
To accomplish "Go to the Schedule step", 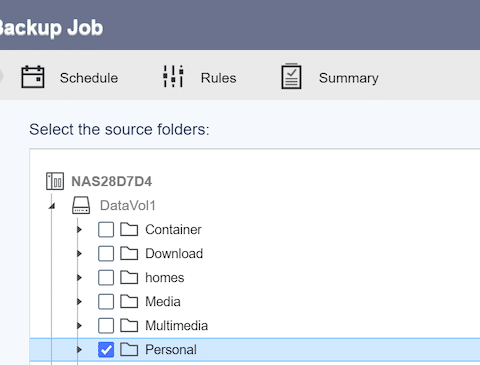I will (x=89, y=78).
